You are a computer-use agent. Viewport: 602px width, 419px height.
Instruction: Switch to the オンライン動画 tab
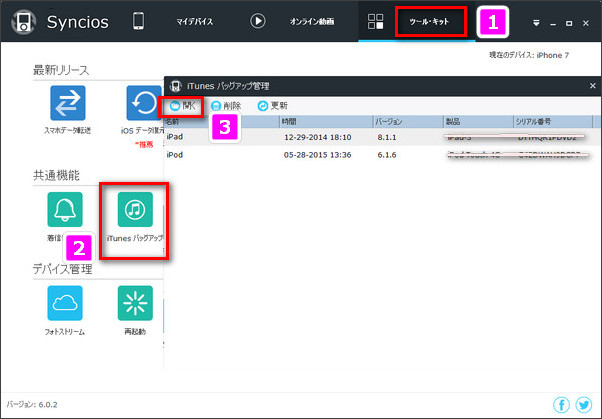[x=312, y=22]
